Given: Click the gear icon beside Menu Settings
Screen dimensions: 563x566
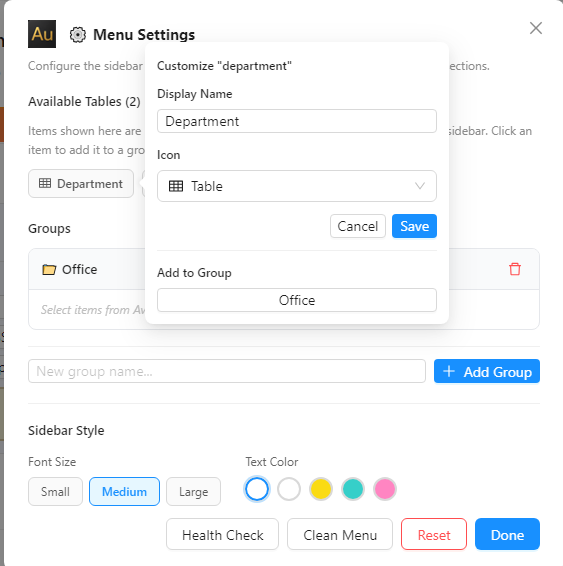Looking at the screenshot, I should [78, 35].
